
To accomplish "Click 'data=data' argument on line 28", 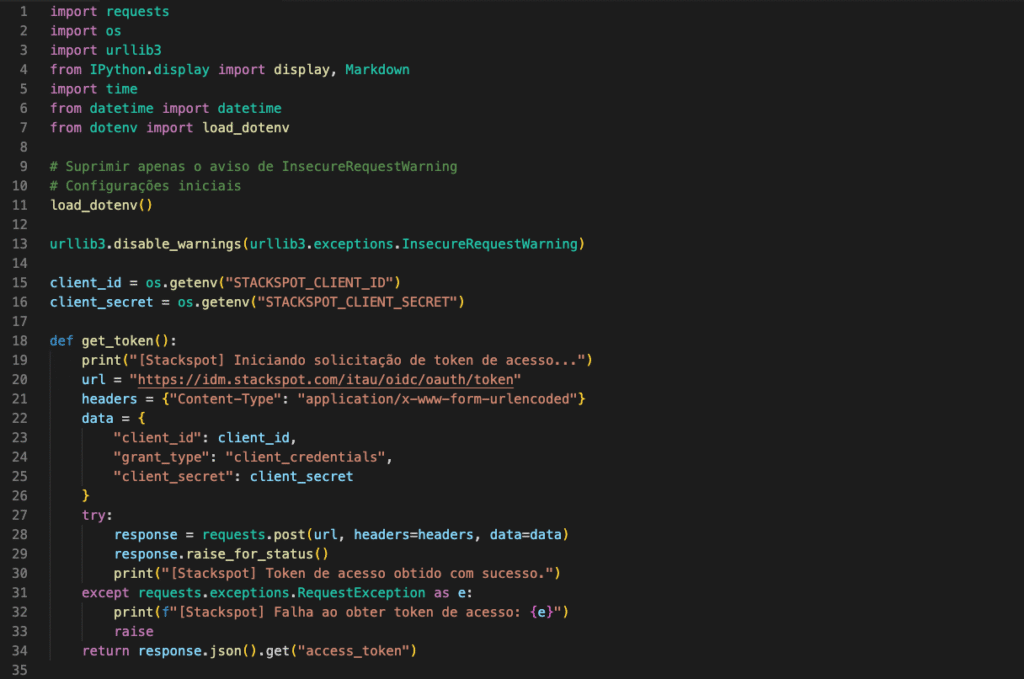I will (x=525, y=535).
